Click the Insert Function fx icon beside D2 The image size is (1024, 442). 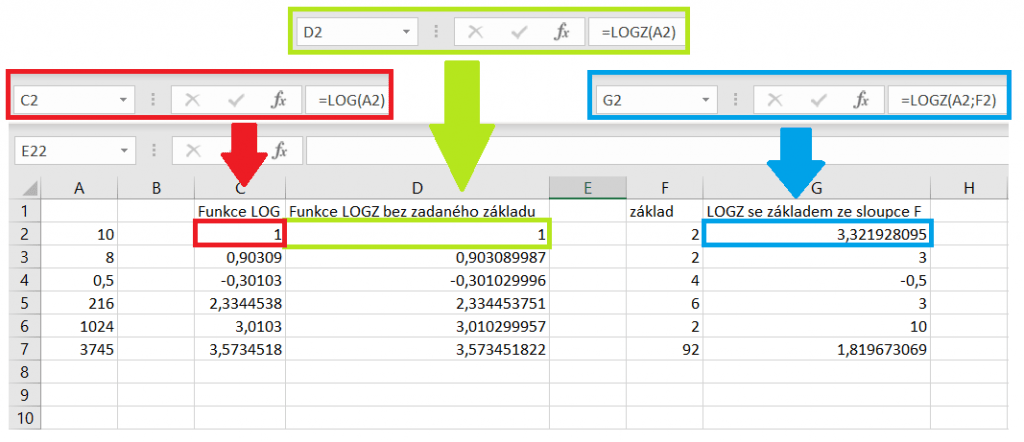(562, 32)
